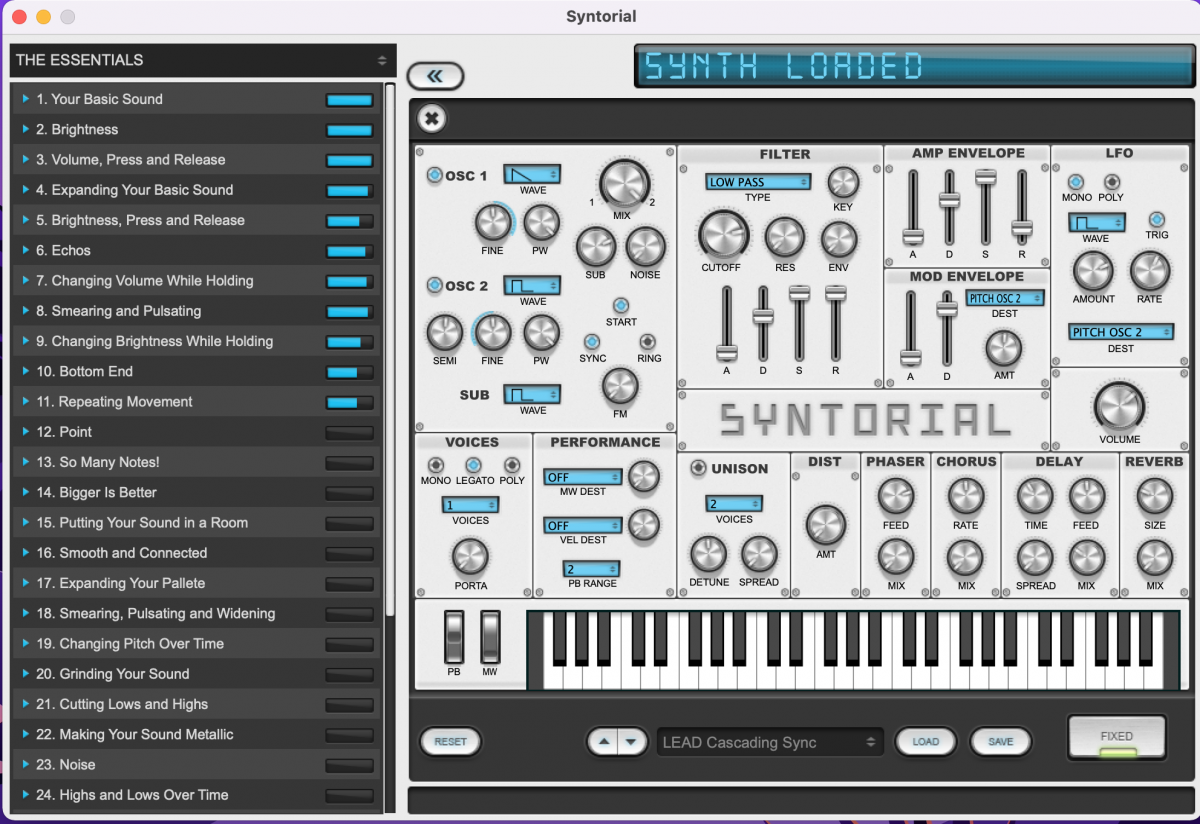Click the REVERB SIZE knob
Viewport: 1200px width, 824px height.
pos(1155,497)
